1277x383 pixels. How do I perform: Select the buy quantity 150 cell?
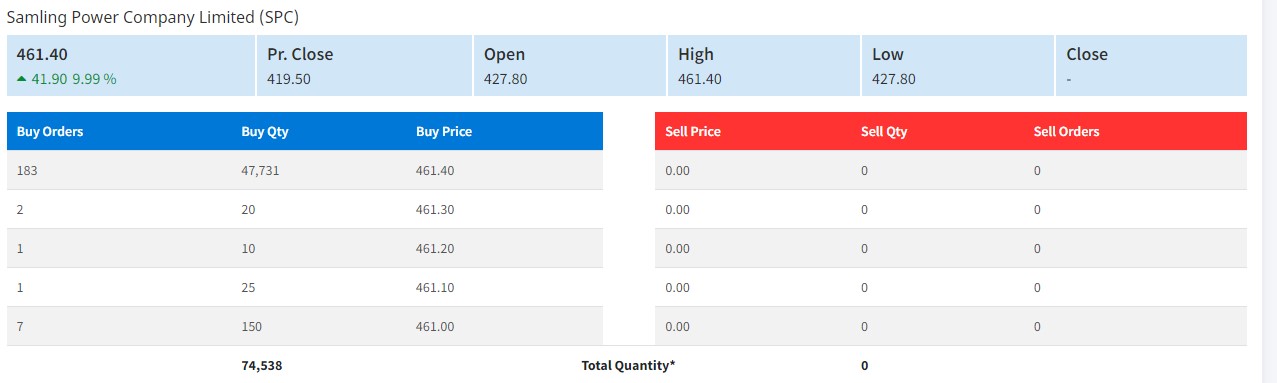[x=251, y=326]
